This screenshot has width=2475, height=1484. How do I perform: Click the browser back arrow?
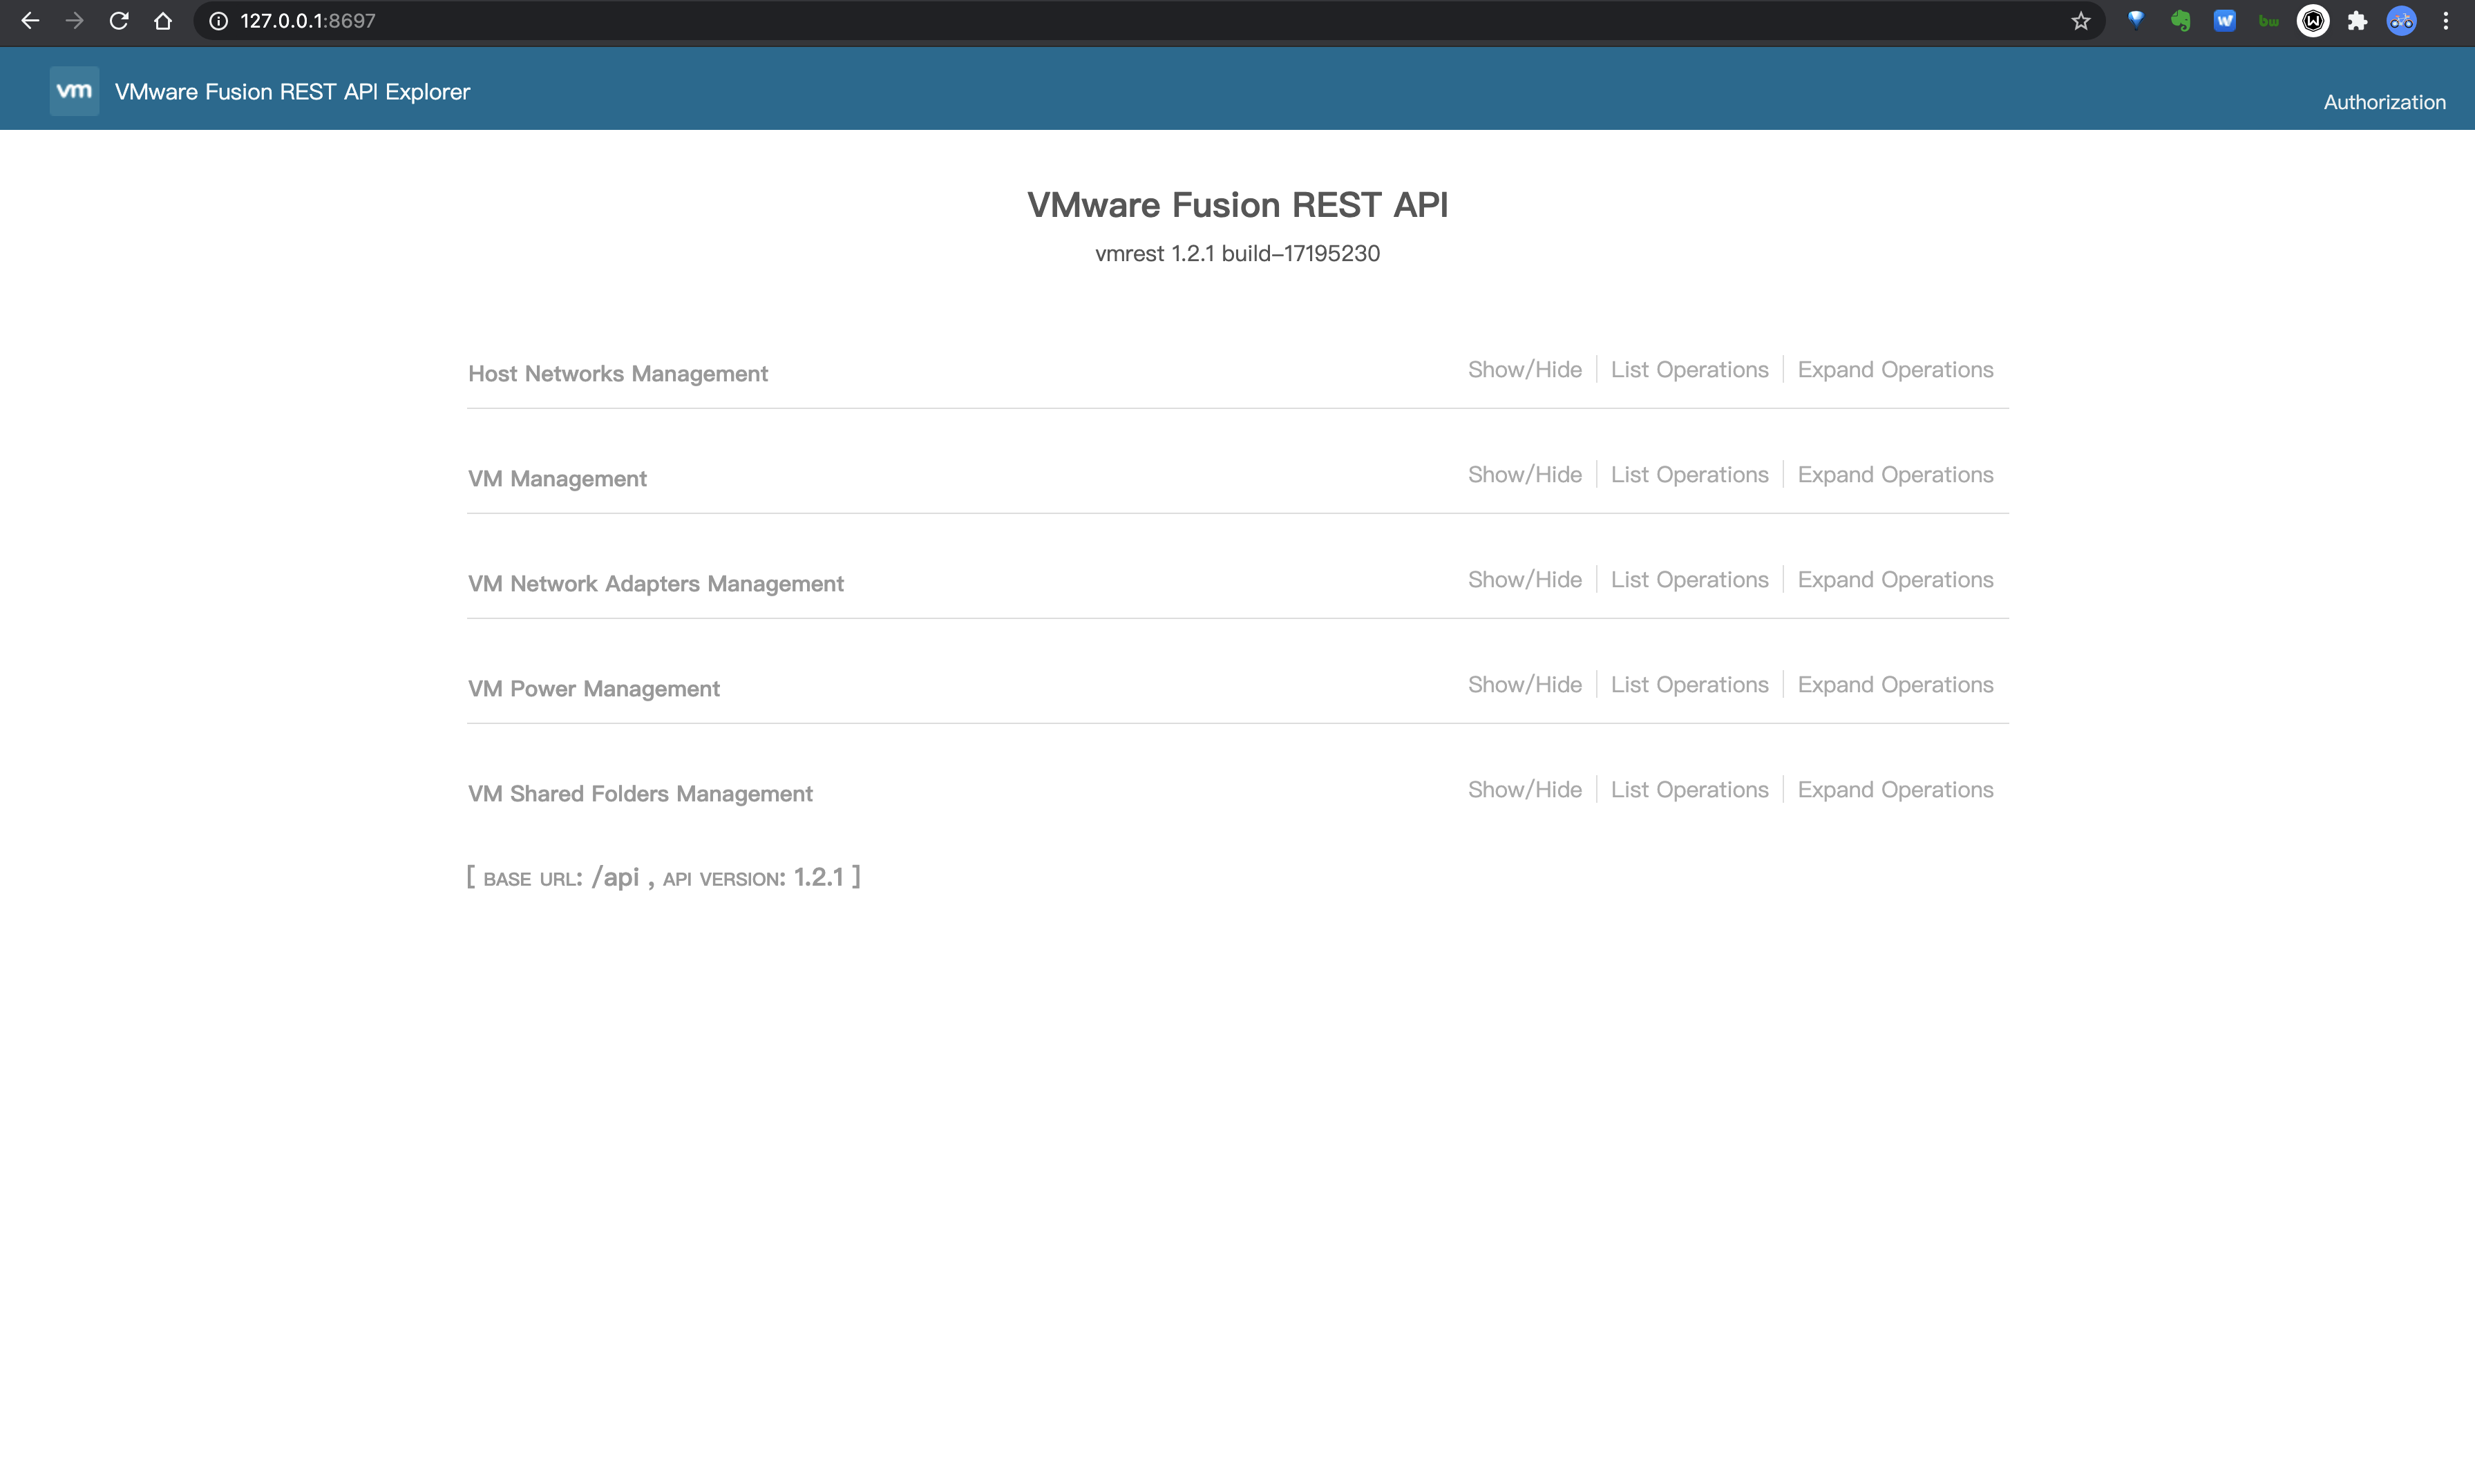click(x=30, y=21)
